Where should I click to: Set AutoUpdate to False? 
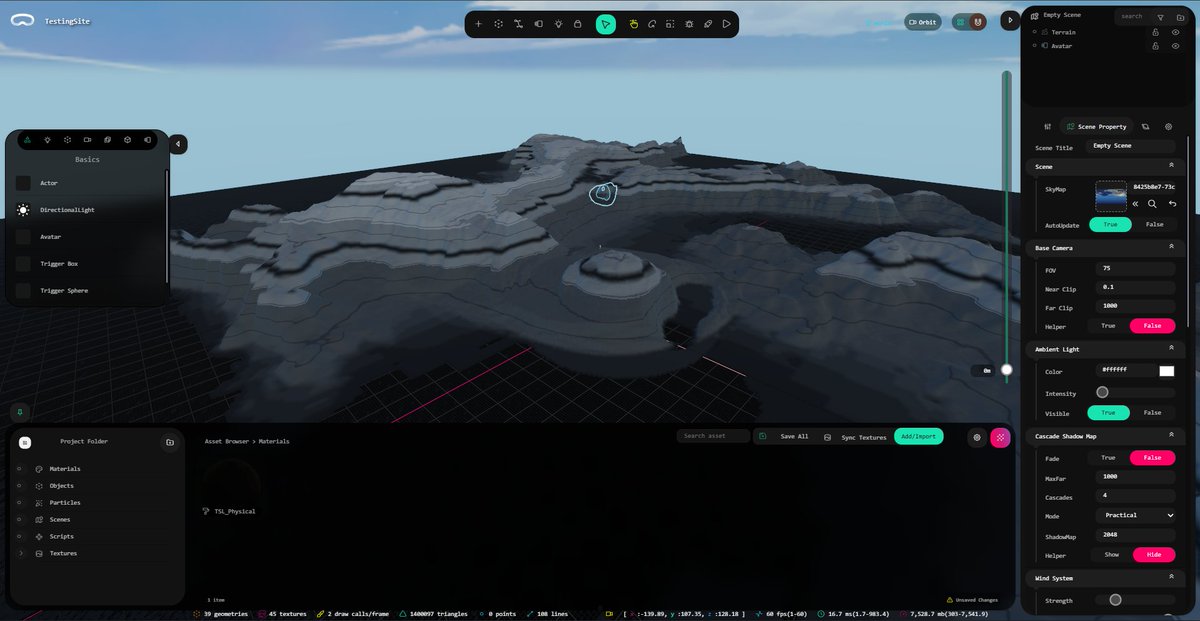pyautogui.click(x=1154, y=224)
